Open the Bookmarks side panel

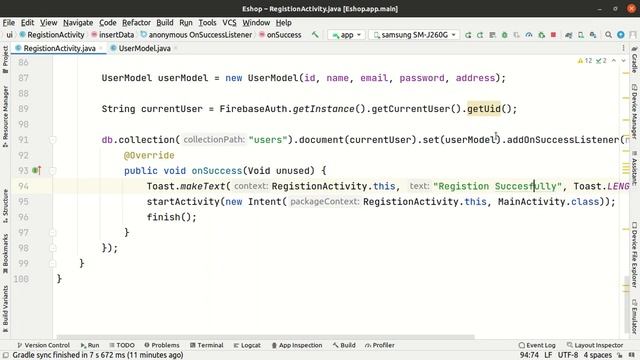[5, 253]
